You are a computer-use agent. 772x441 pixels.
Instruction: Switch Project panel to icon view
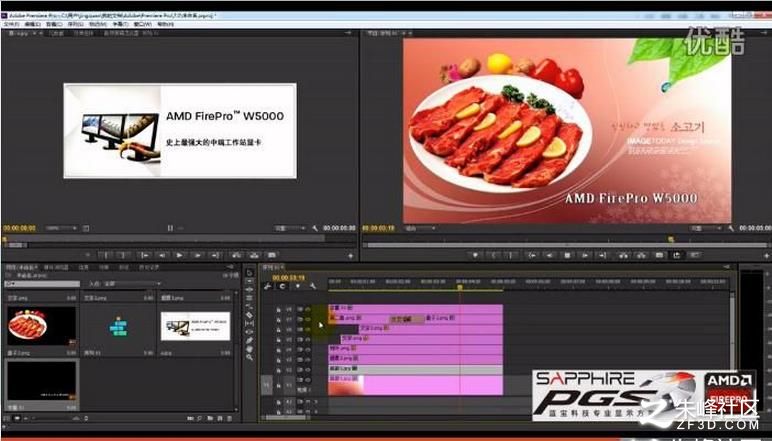click(x=17, y=418)
